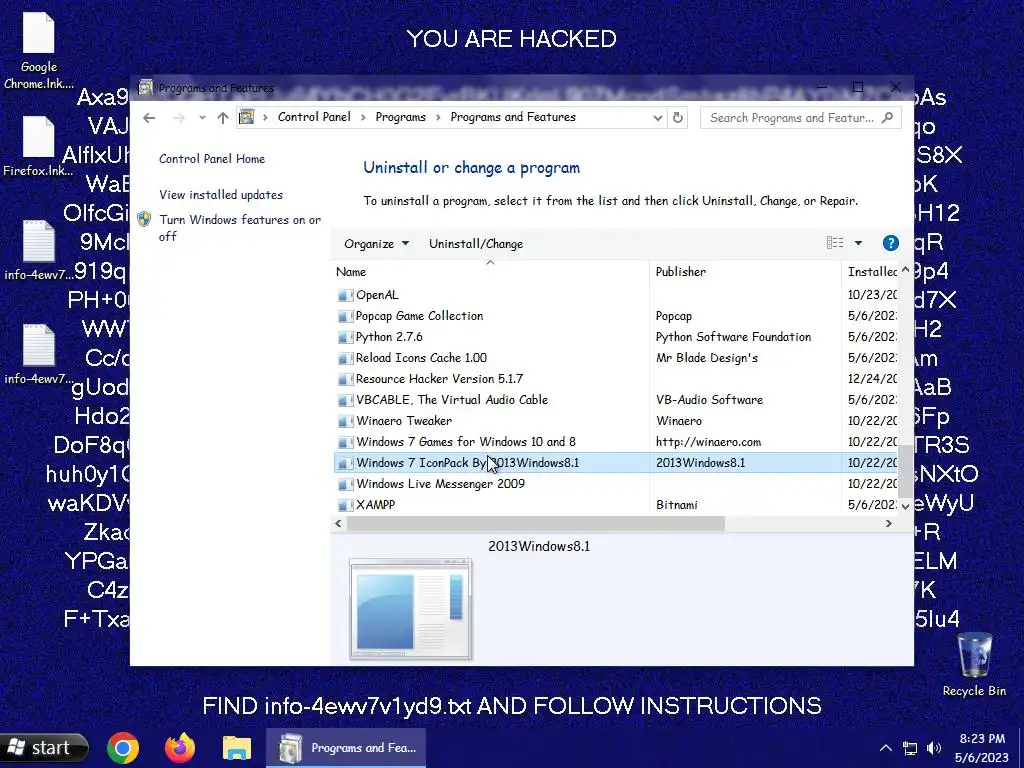Open recent locations dropdown arrow
The width and height of the screenshot is (1024, 768).
(x=202, y=118)
